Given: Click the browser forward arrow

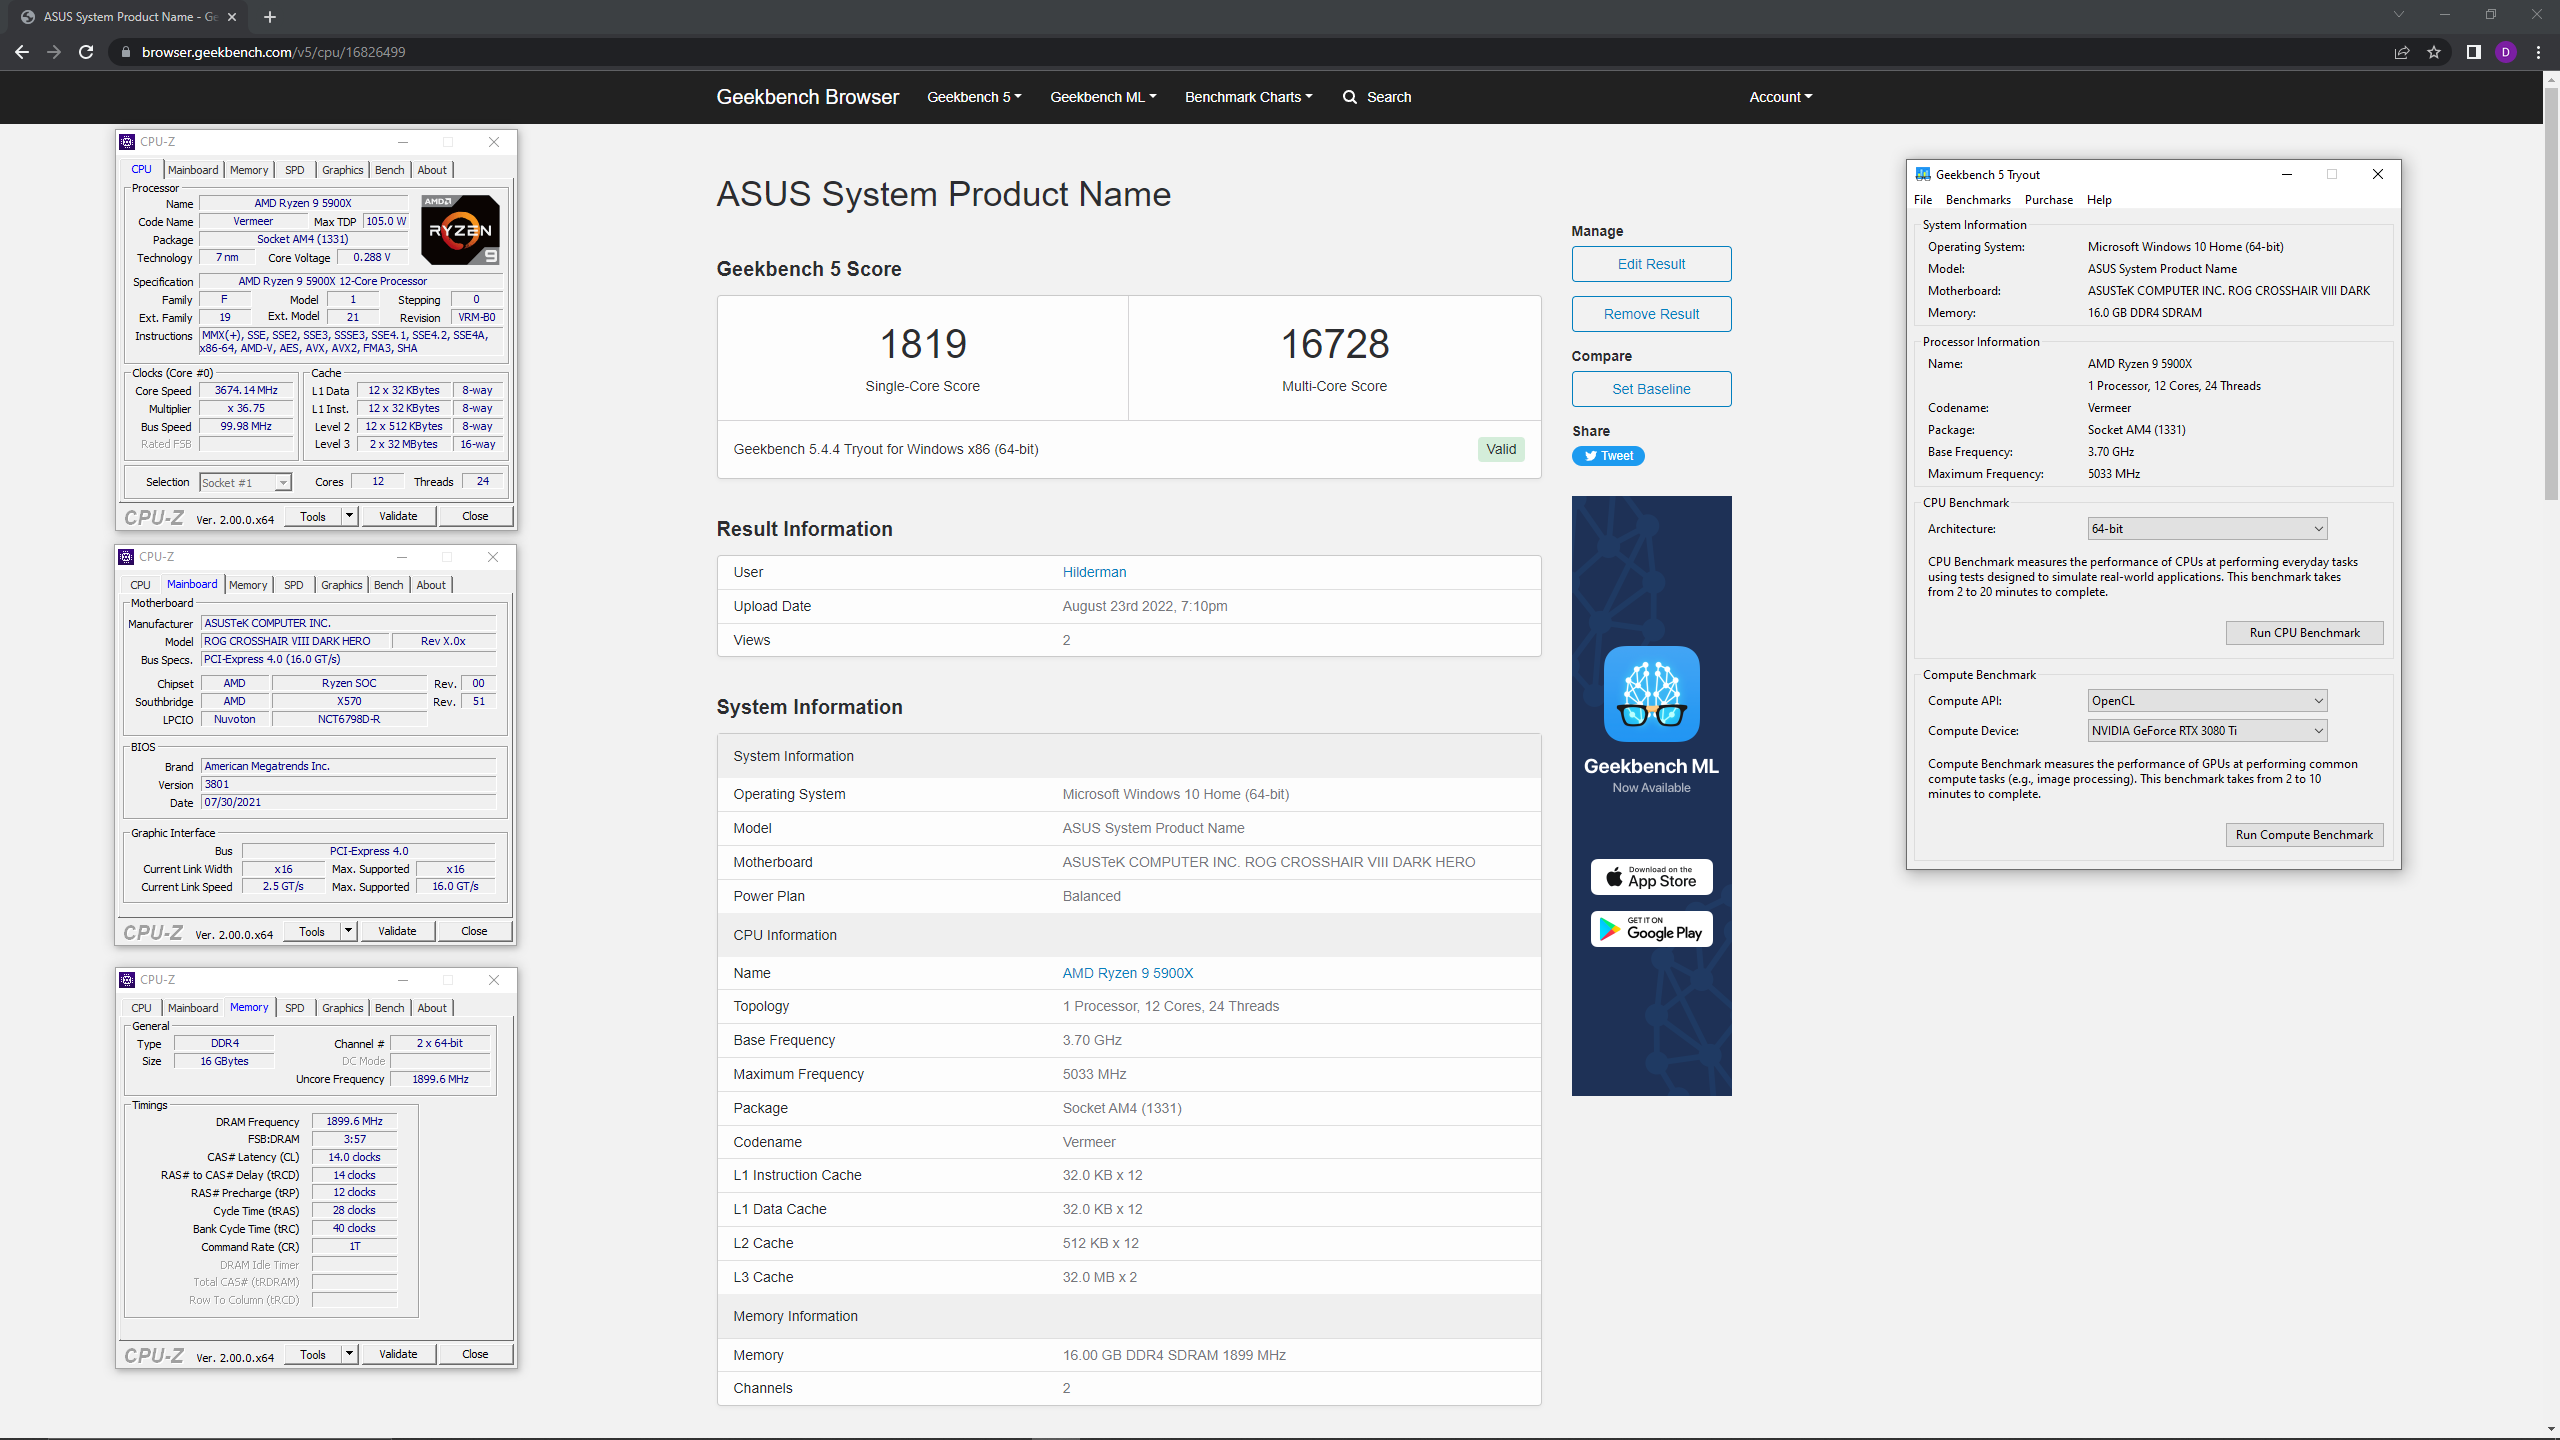Looking at the screenshot, I should [x=54, y=52].
